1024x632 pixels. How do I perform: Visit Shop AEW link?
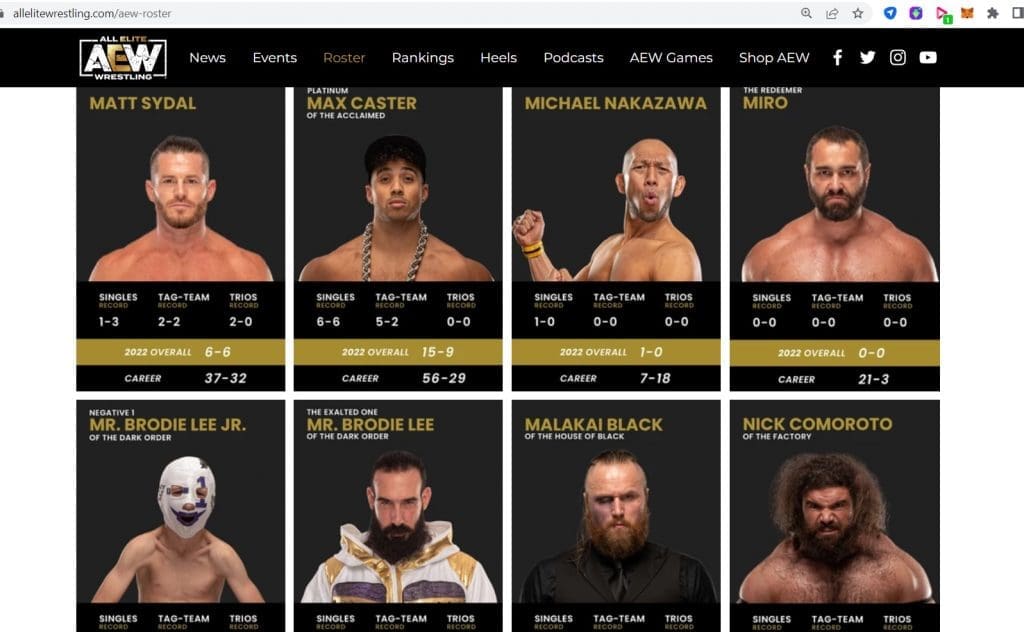pos(774,57)
